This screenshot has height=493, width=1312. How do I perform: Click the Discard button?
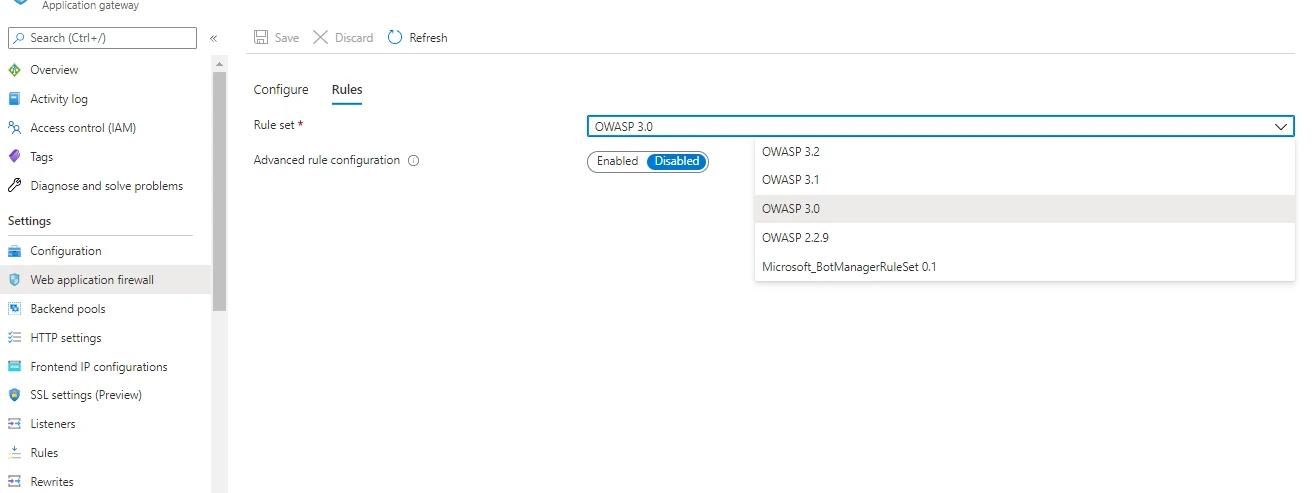tap(343, 38)
